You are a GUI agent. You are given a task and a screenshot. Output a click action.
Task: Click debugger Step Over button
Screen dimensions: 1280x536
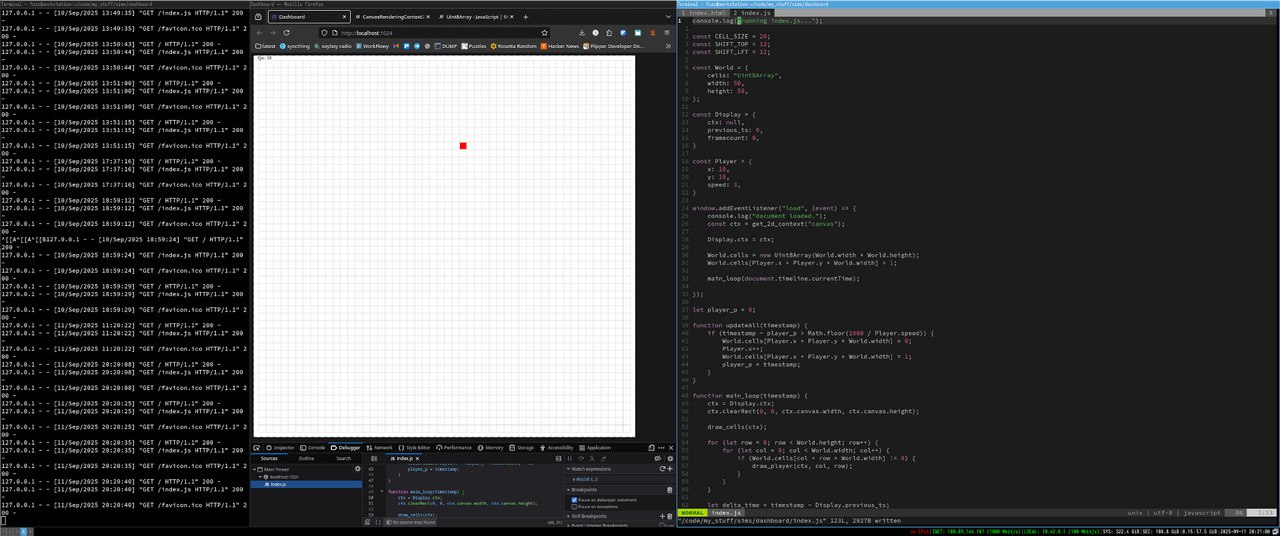[x=581, y=458]
